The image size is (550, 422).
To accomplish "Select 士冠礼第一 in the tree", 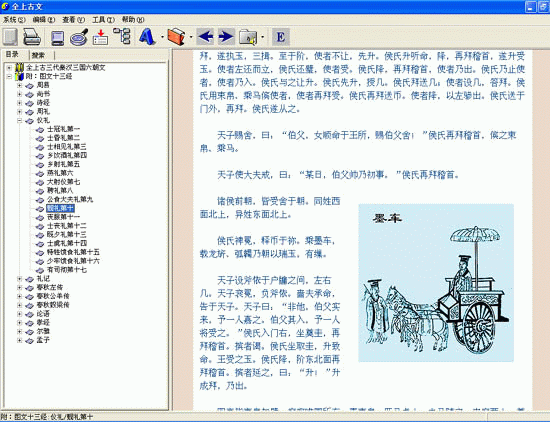I will 63,129.
